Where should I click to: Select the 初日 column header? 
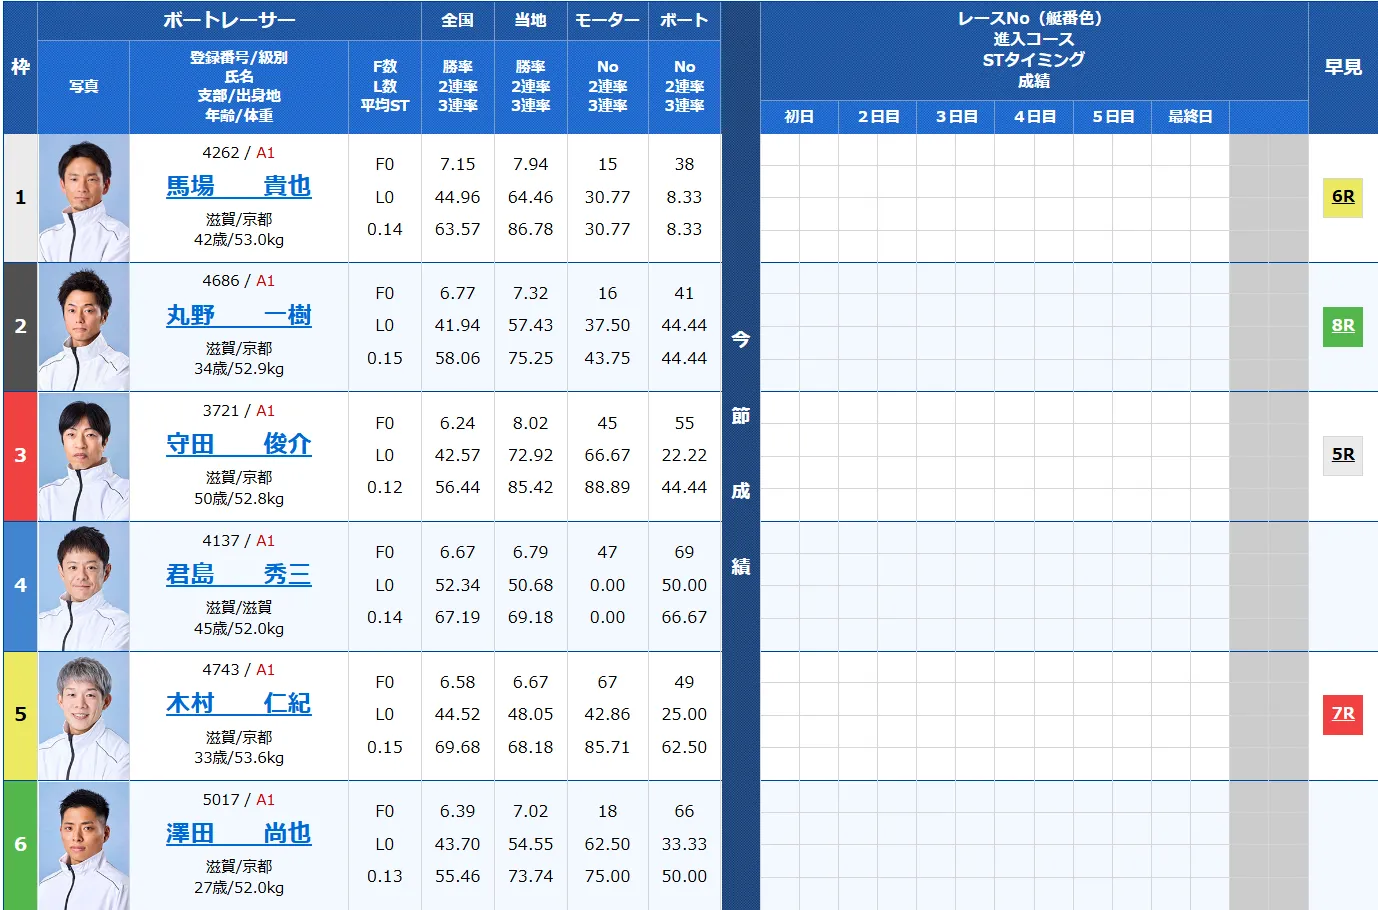[x=798, y=117]
